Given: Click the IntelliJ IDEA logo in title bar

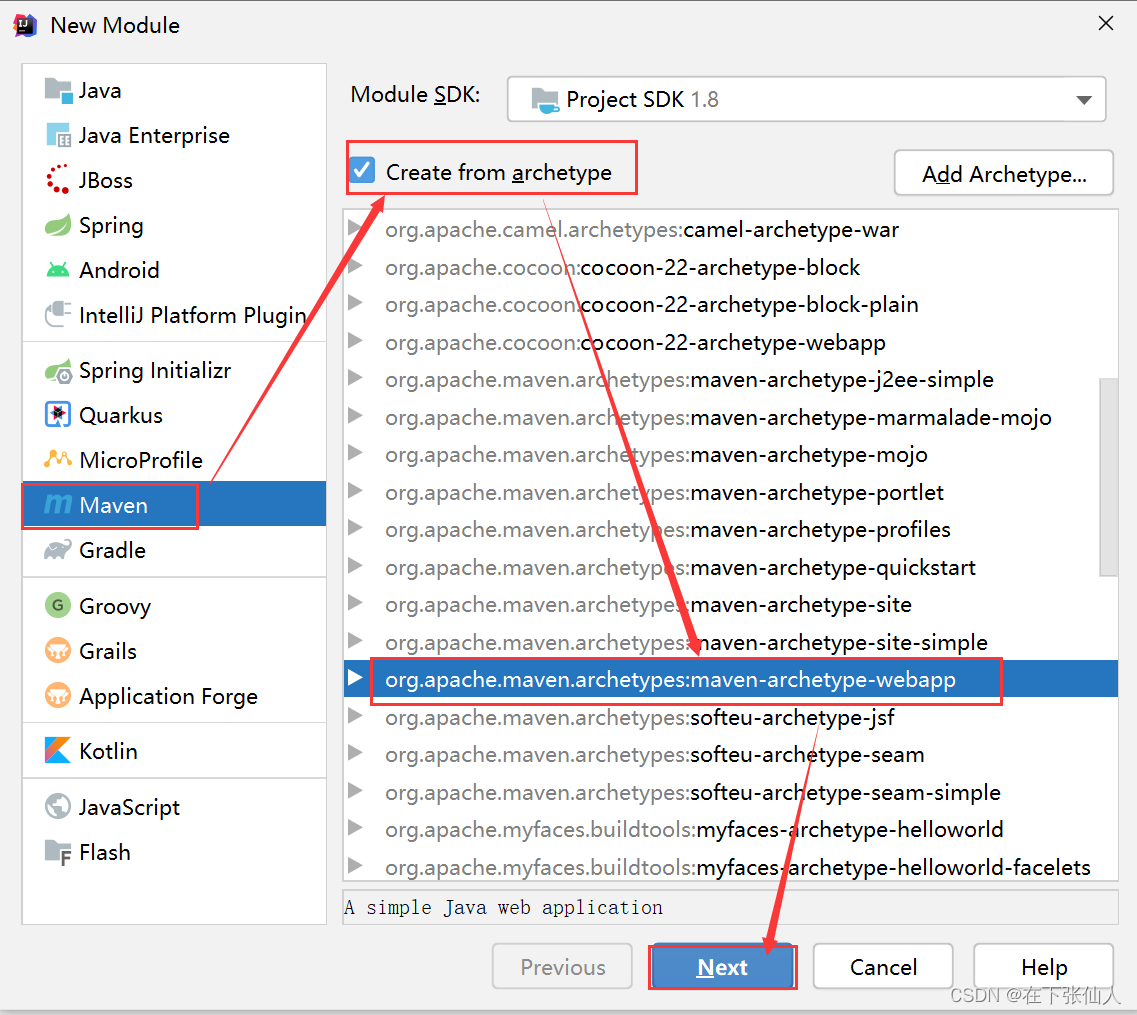Looking at the screenshot, I should [25, 25].
